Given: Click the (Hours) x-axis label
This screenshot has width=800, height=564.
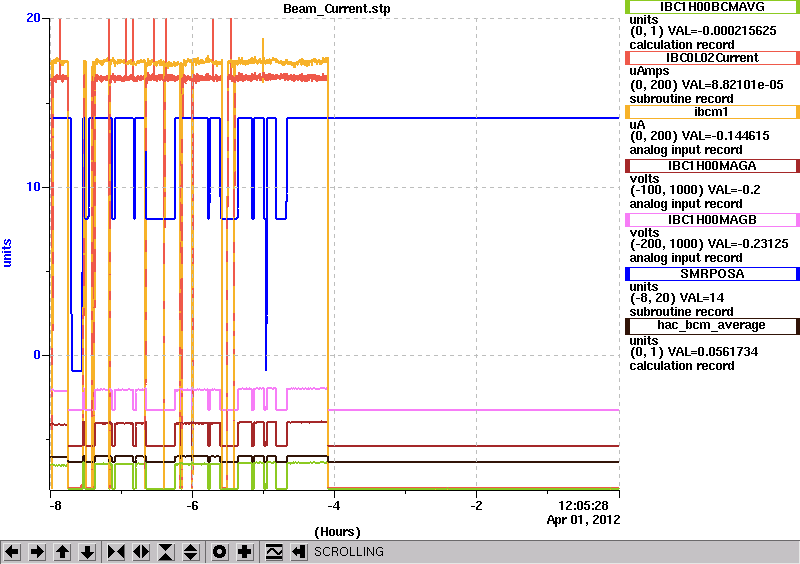Looking at the screenshot, I should pos(337,532).
